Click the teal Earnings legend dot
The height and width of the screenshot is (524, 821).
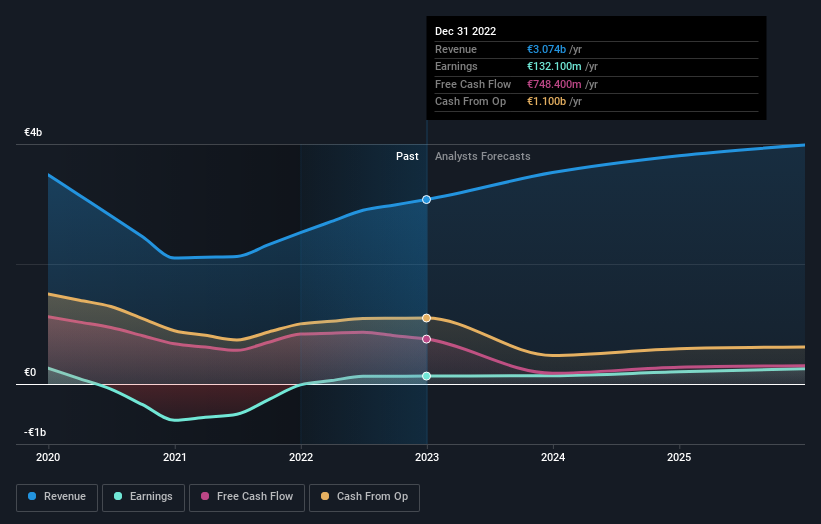click(118, 496)
